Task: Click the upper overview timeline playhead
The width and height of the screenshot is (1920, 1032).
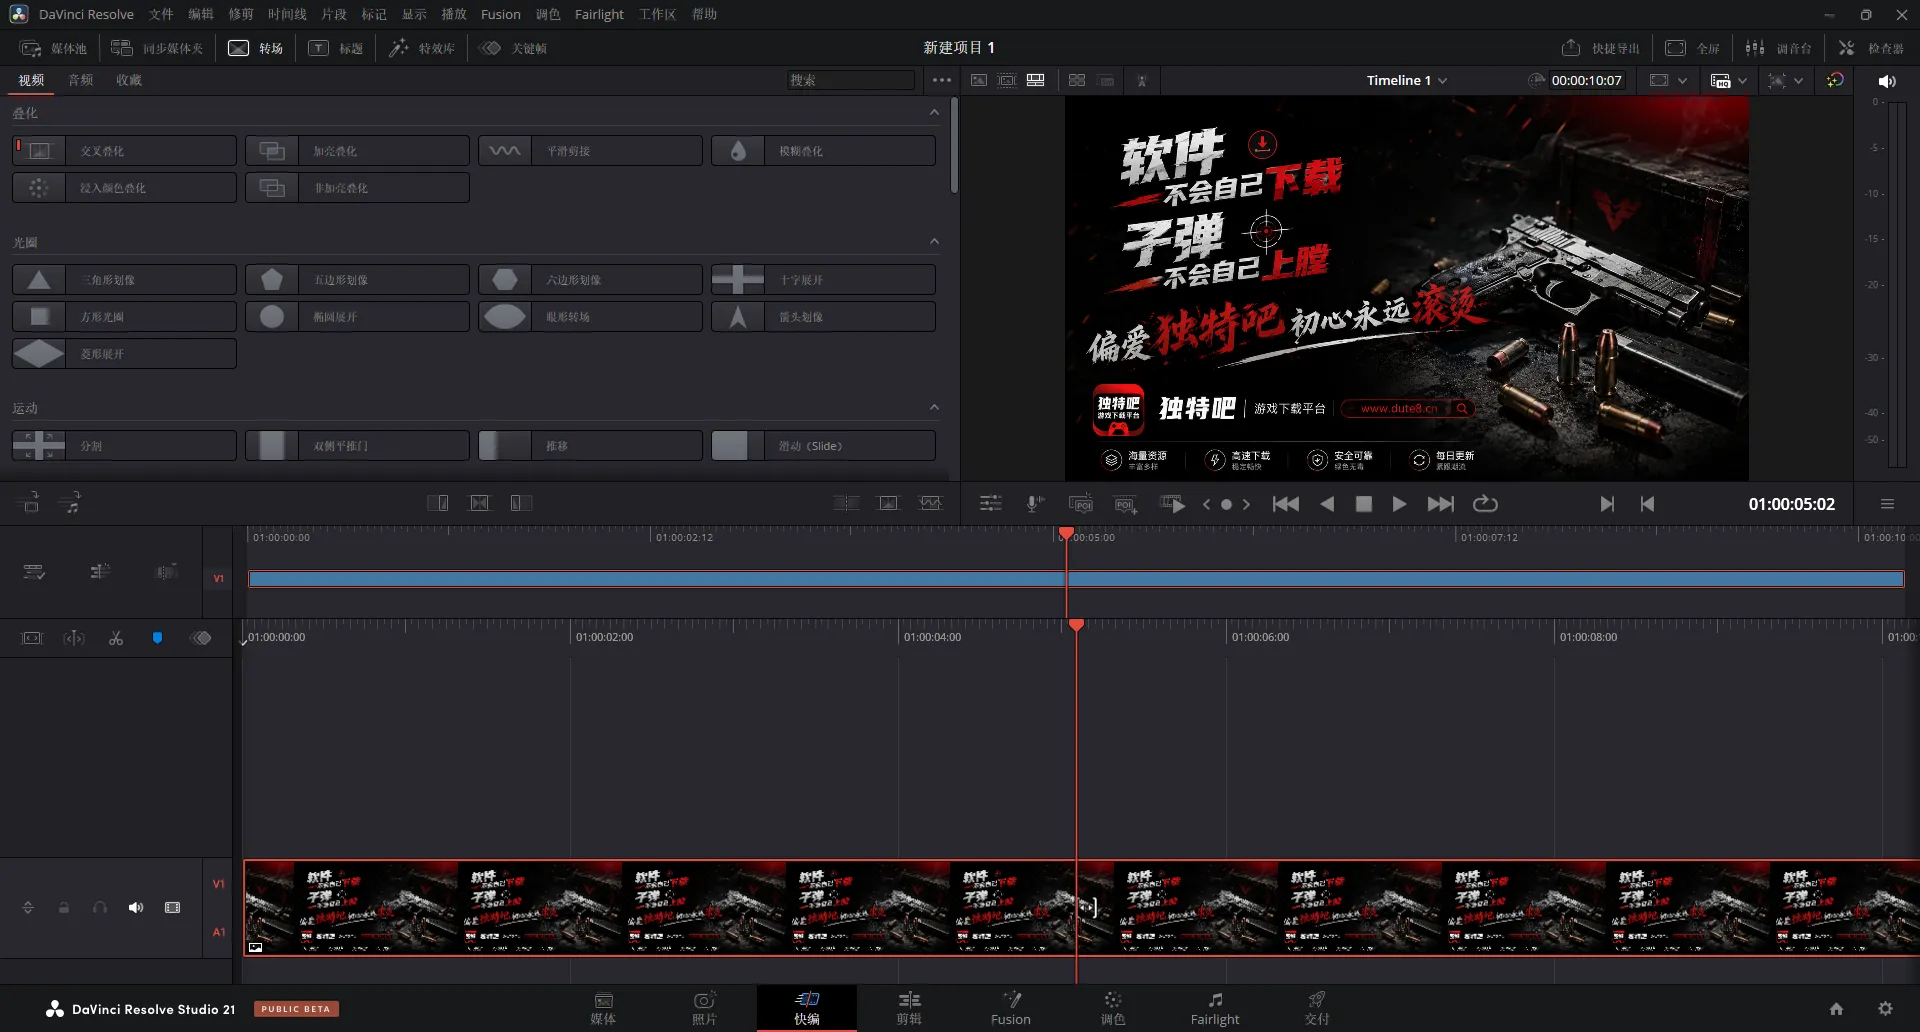Action: pyautogui.click(x=1066, y=533)
